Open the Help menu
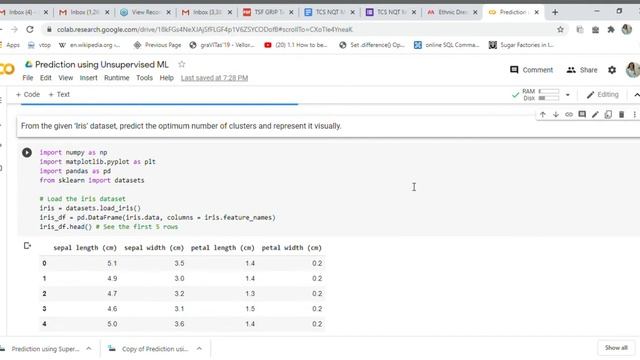640x360 pixels. pyautogui.click(x=167, y=78)
